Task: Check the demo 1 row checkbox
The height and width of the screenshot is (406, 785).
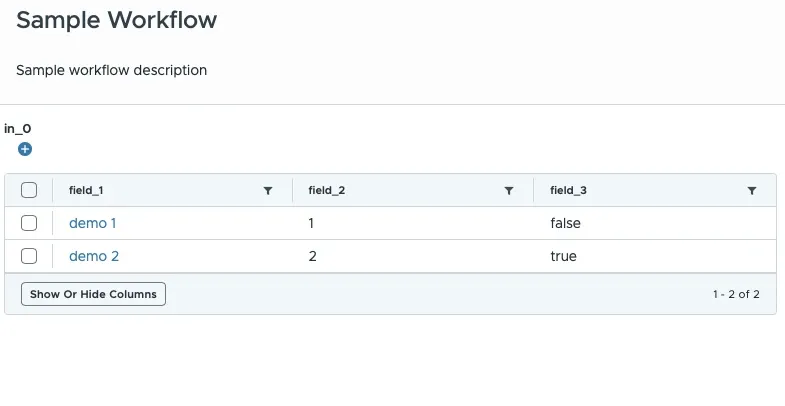Action: point(29,223)
